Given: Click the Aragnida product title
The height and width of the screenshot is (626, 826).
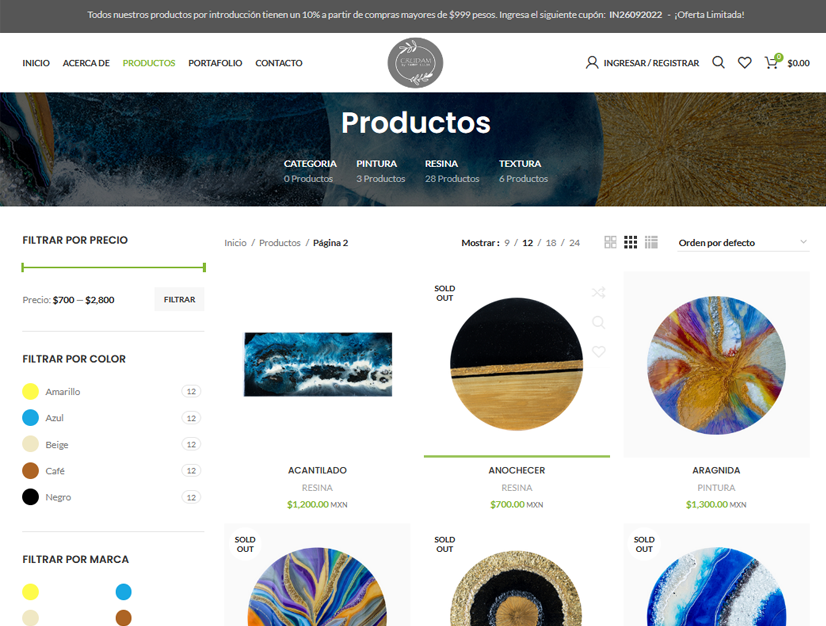Looking at the screenshot, I should click(716, 470).
